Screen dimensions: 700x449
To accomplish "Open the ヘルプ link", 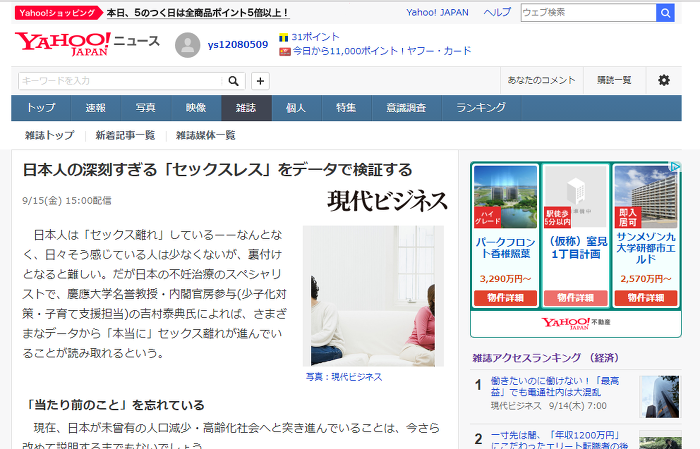I will pos(497,12).
